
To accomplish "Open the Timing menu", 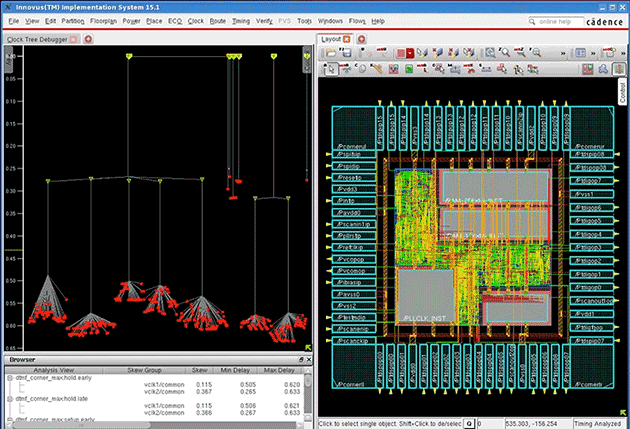I will [241, 21].
